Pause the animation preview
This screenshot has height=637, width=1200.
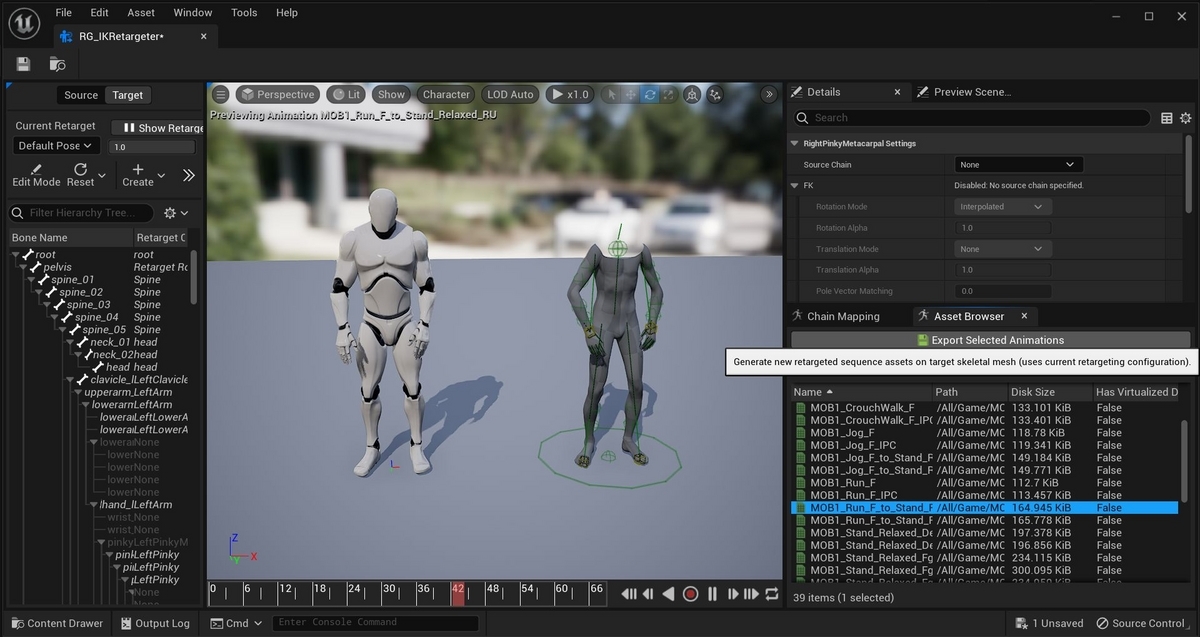(x=712, y=594)
